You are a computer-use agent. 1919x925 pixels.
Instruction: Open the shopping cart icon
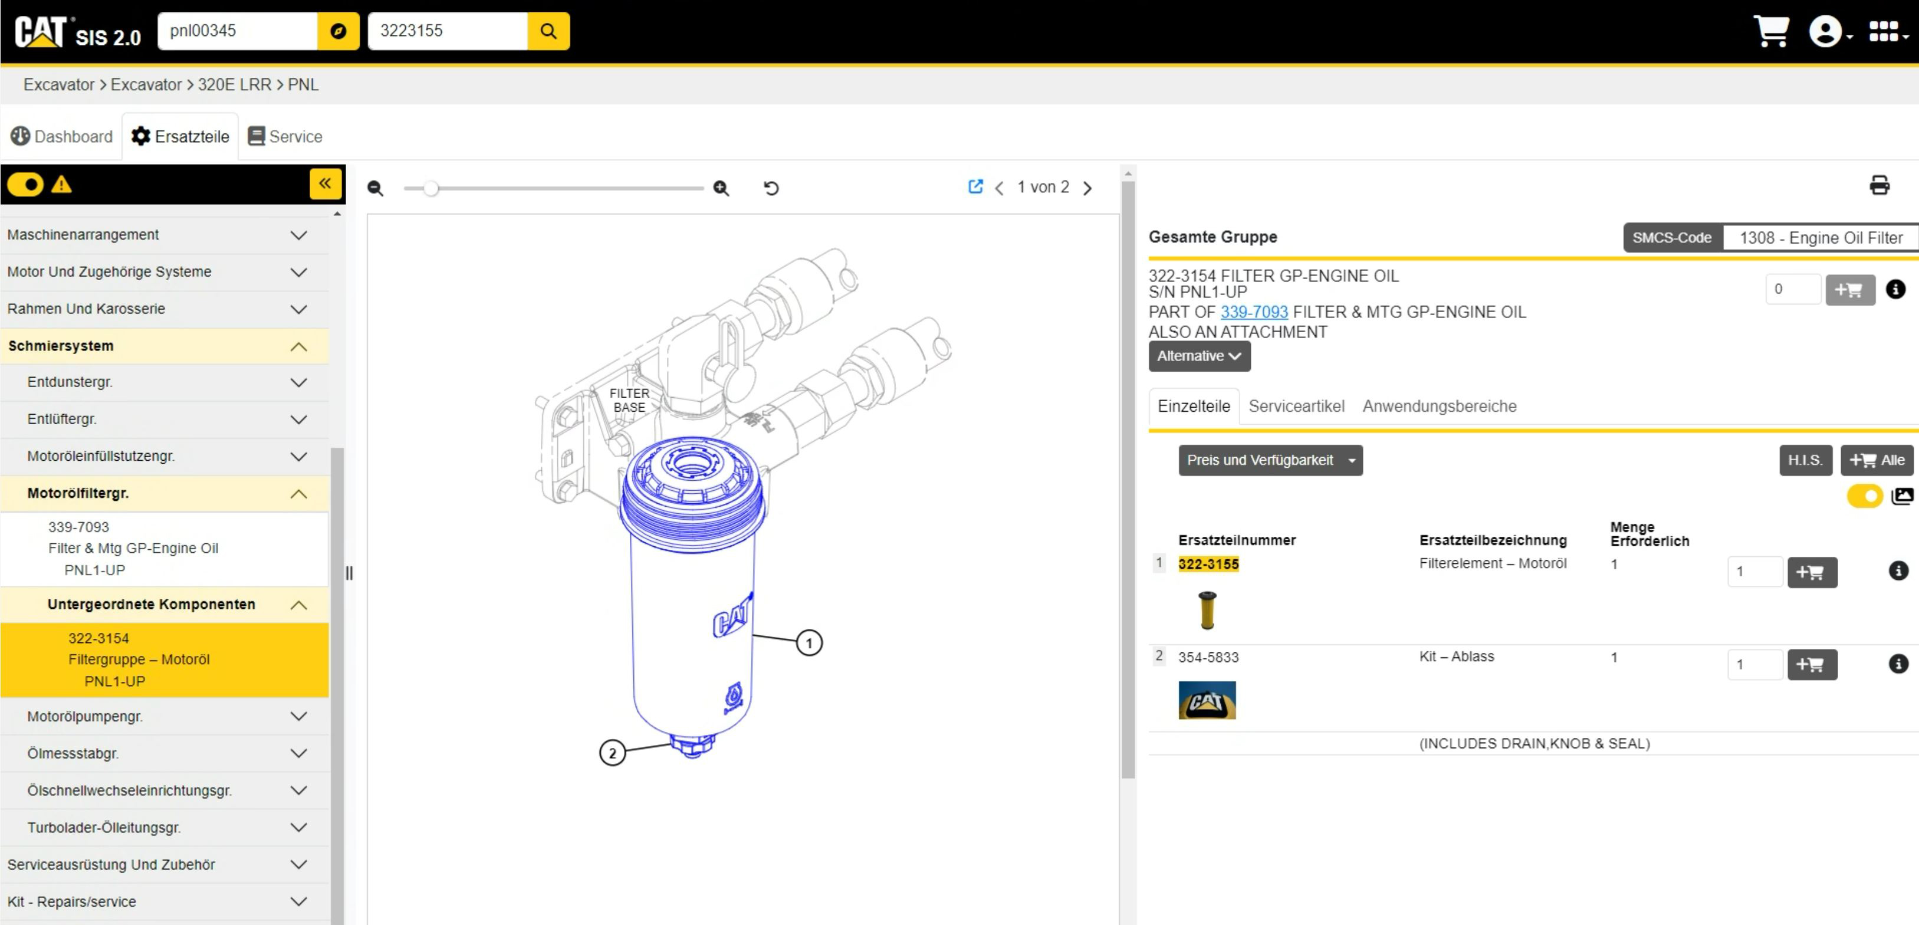tap(1771, 31)
